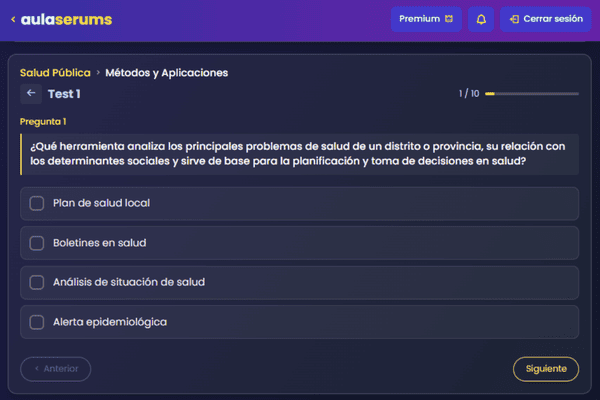The width and height of the screenshot is (600, 400).
Task: Go back using arrow beside Test 1
Action: (32, 93)
